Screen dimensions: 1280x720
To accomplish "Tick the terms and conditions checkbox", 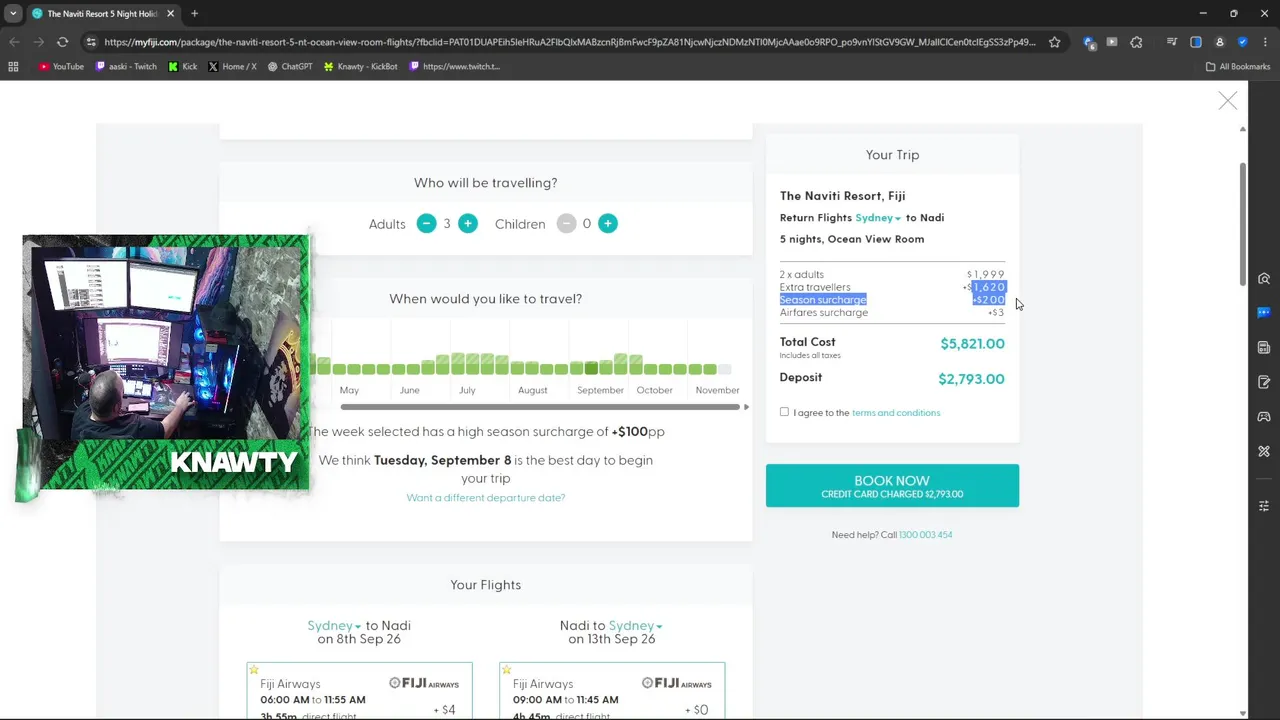I will click(x=784, y=412).
